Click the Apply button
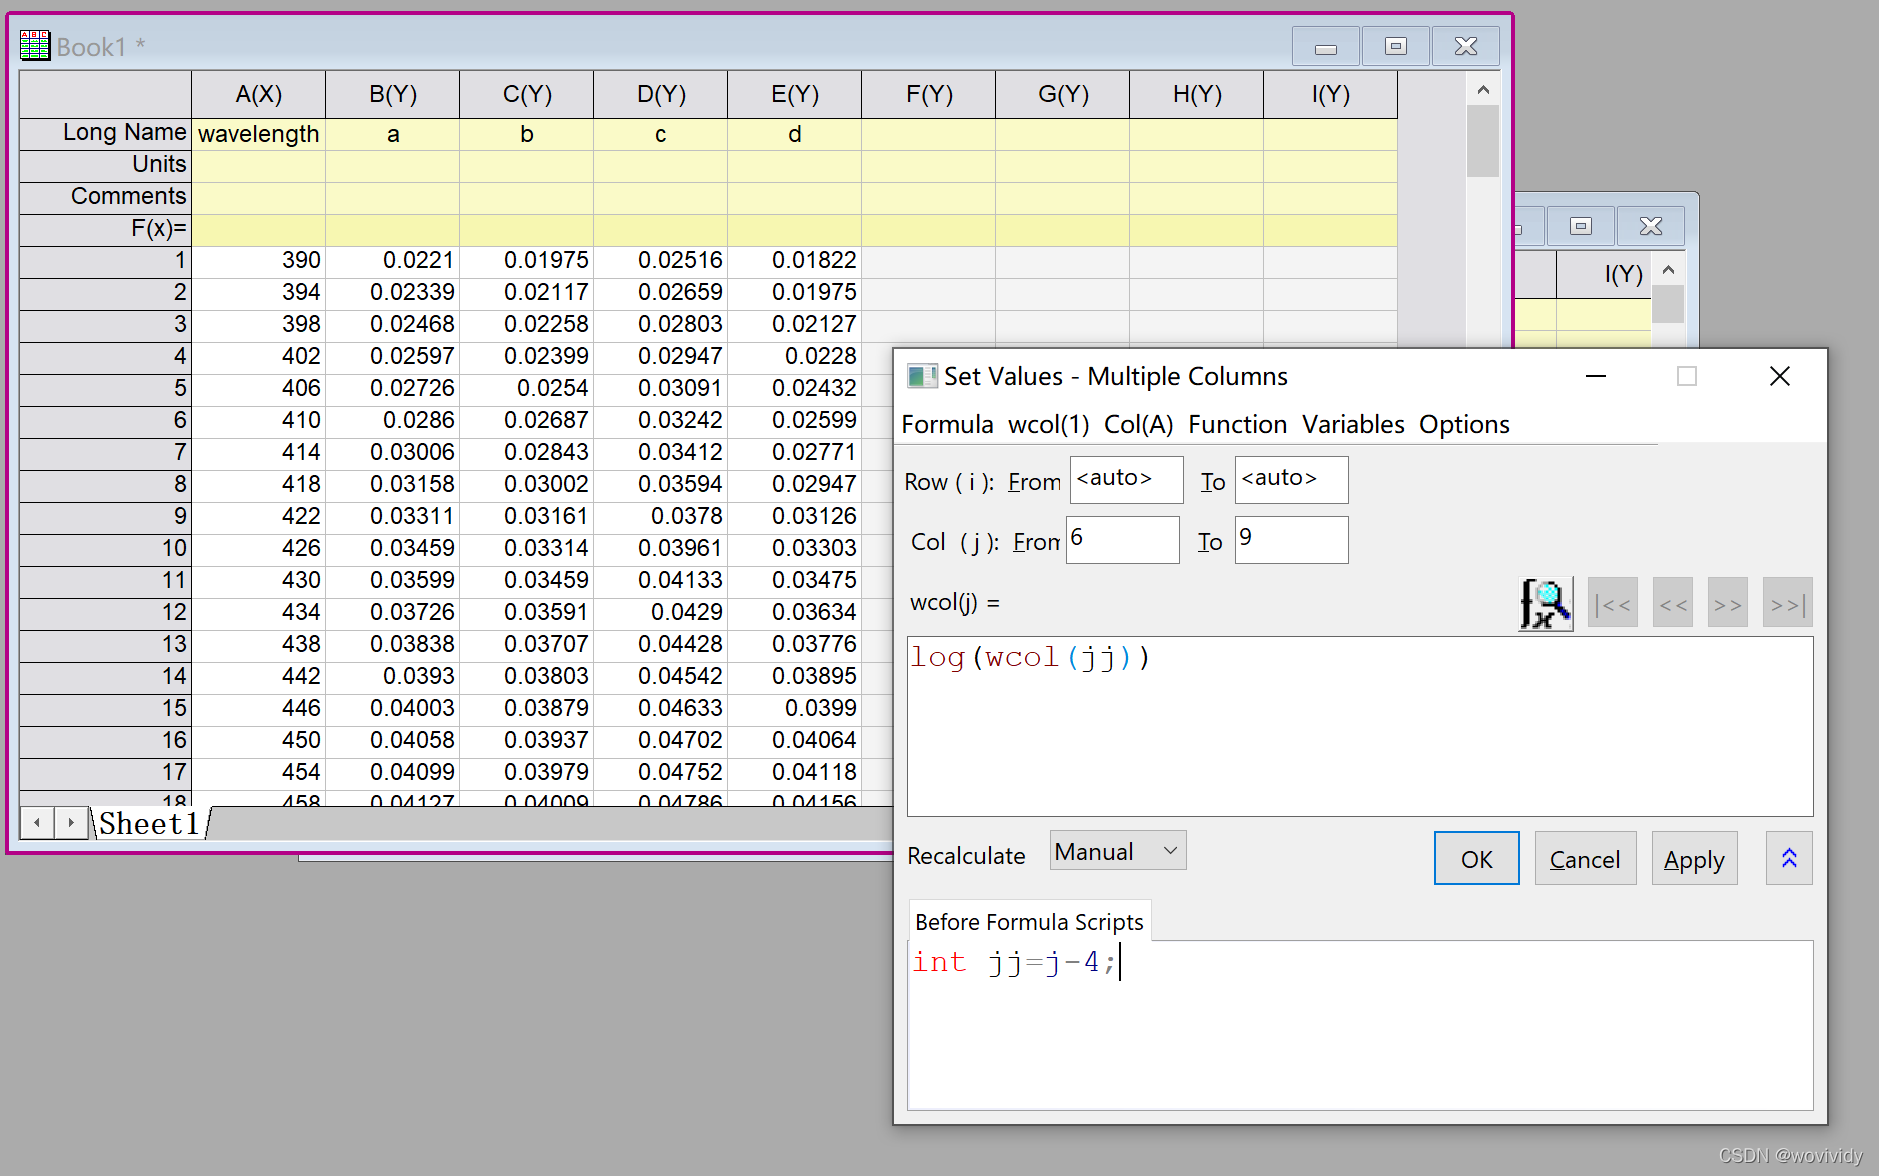This screenshot has height=1176, width=1879. pyautogui.click(x=1694, y=858)
